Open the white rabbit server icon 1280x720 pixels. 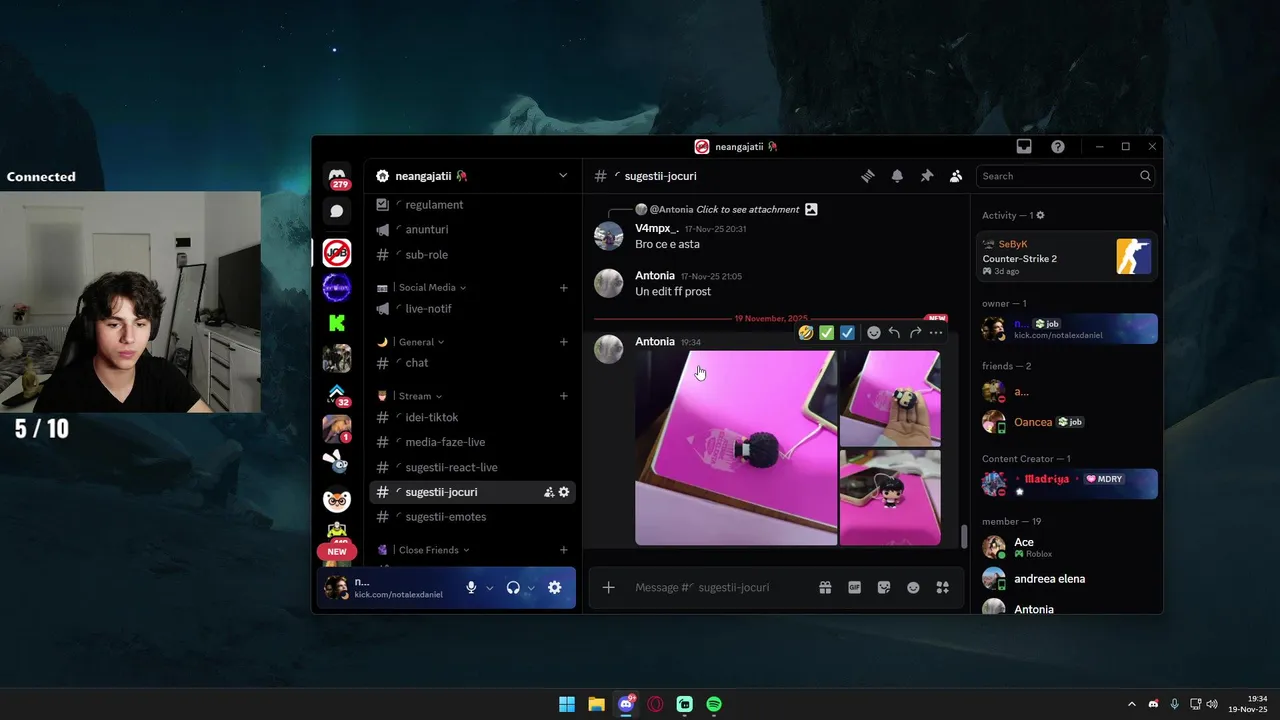[337, 463]
